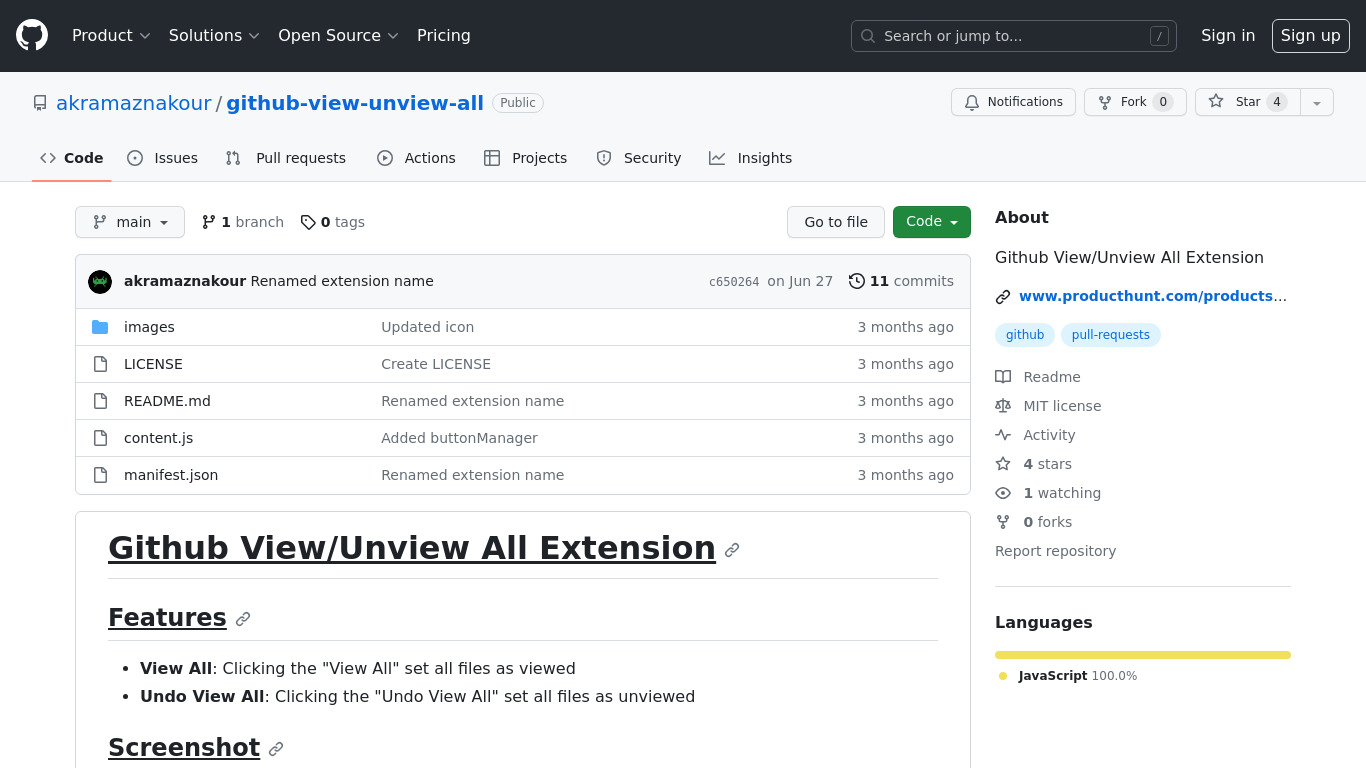Open the Readme sidebar link

[1038, 377]
